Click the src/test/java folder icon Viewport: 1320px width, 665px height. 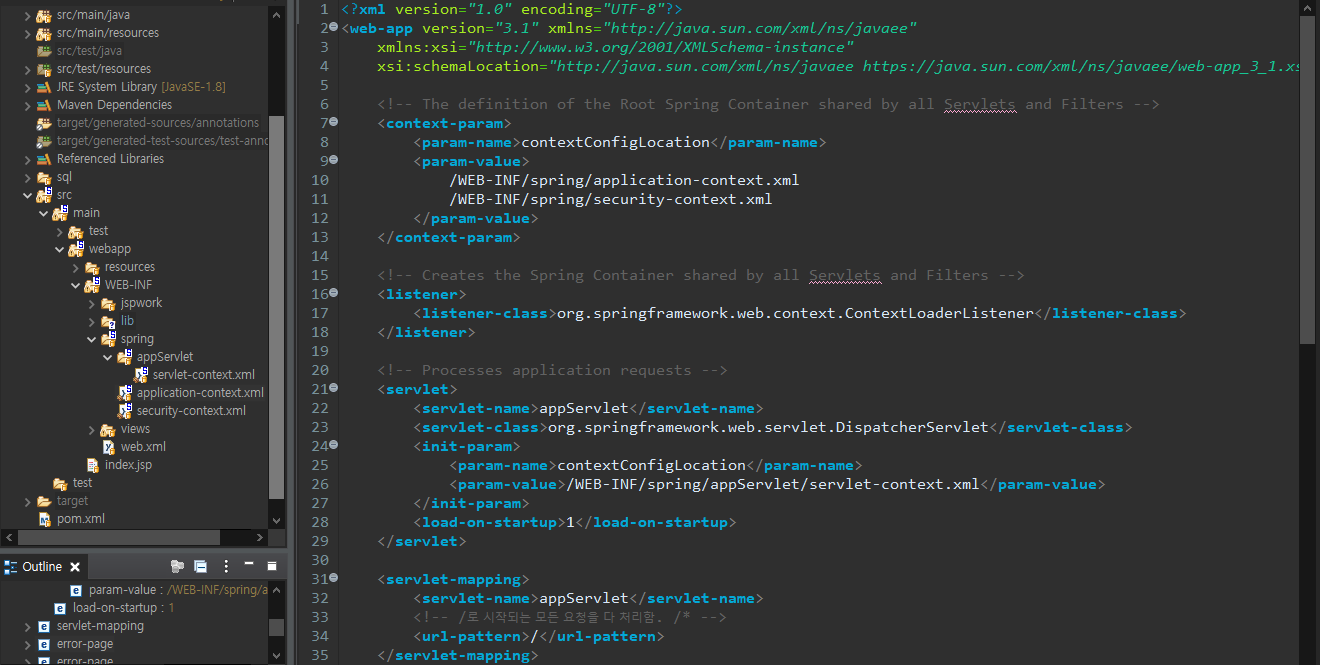(44, 51)
